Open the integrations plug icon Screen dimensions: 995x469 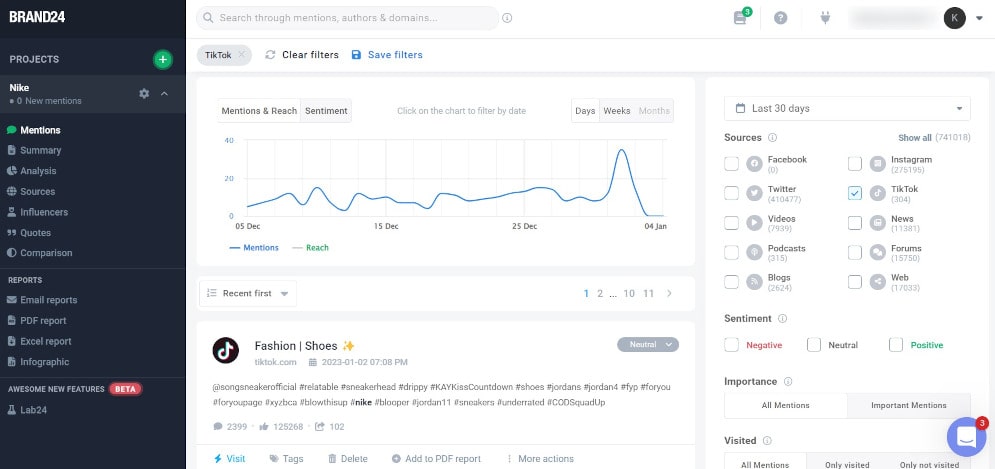825,18
